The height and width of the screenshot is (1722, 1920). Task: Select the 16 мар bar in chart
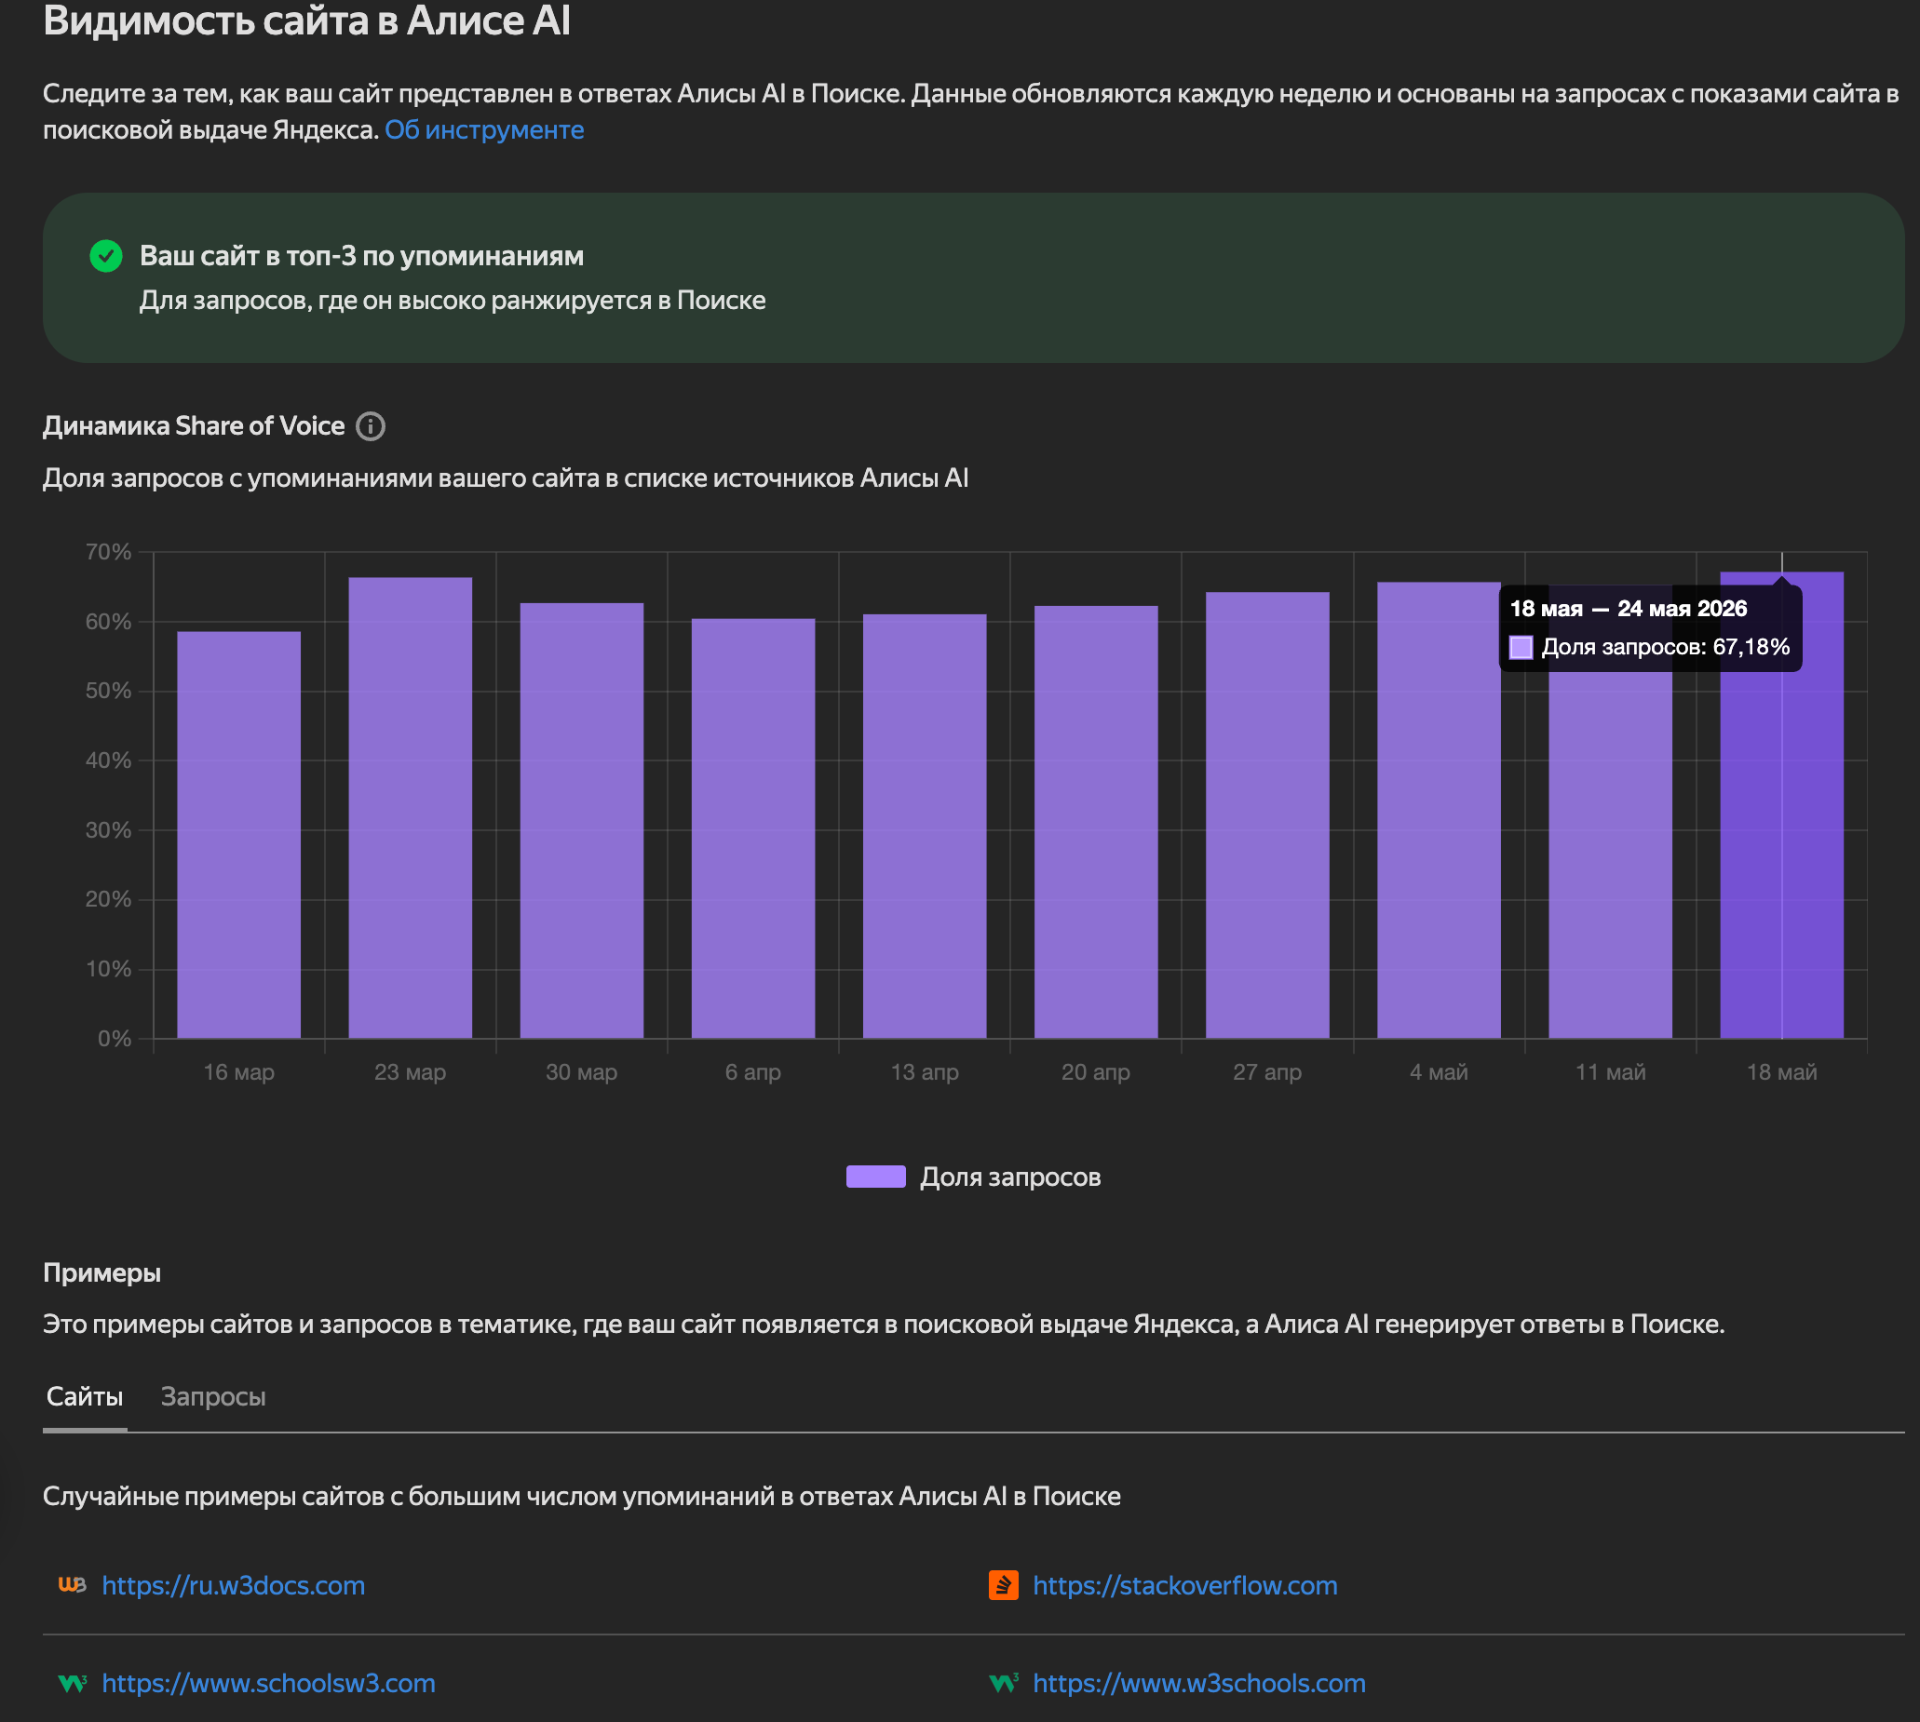tap(239, 835)
